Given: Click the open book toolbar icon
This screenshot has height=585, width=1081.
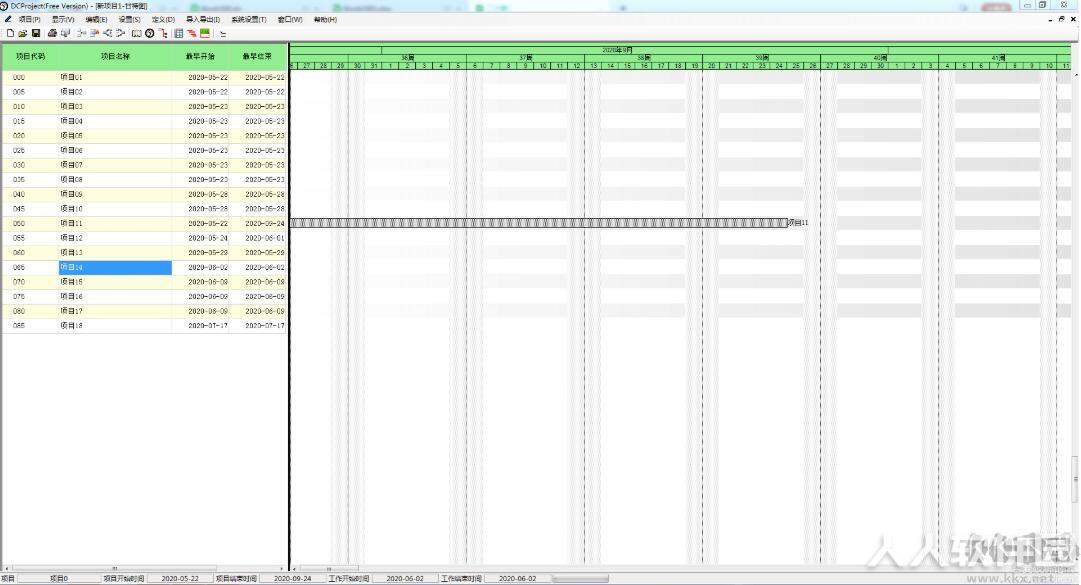Looking at the screenshot, I should point(137,33).
